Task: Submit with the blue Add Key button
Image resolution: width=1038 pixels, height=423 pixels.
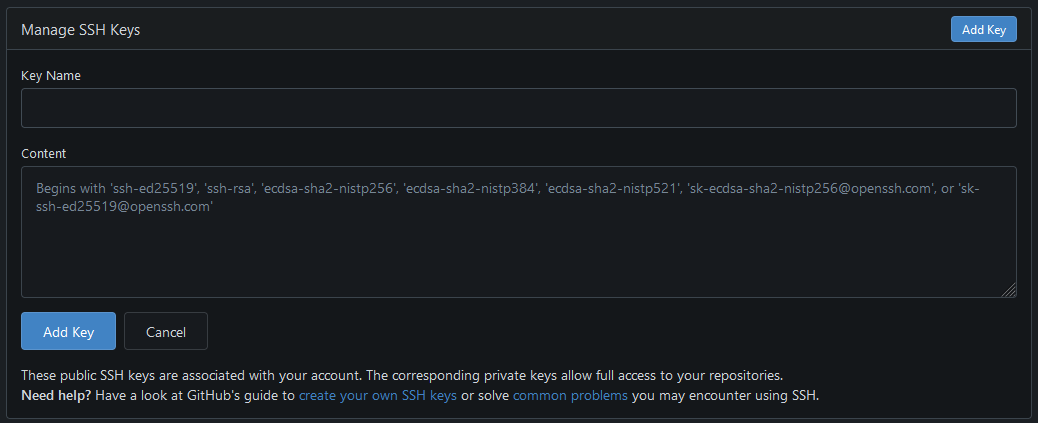Action: 69,331
